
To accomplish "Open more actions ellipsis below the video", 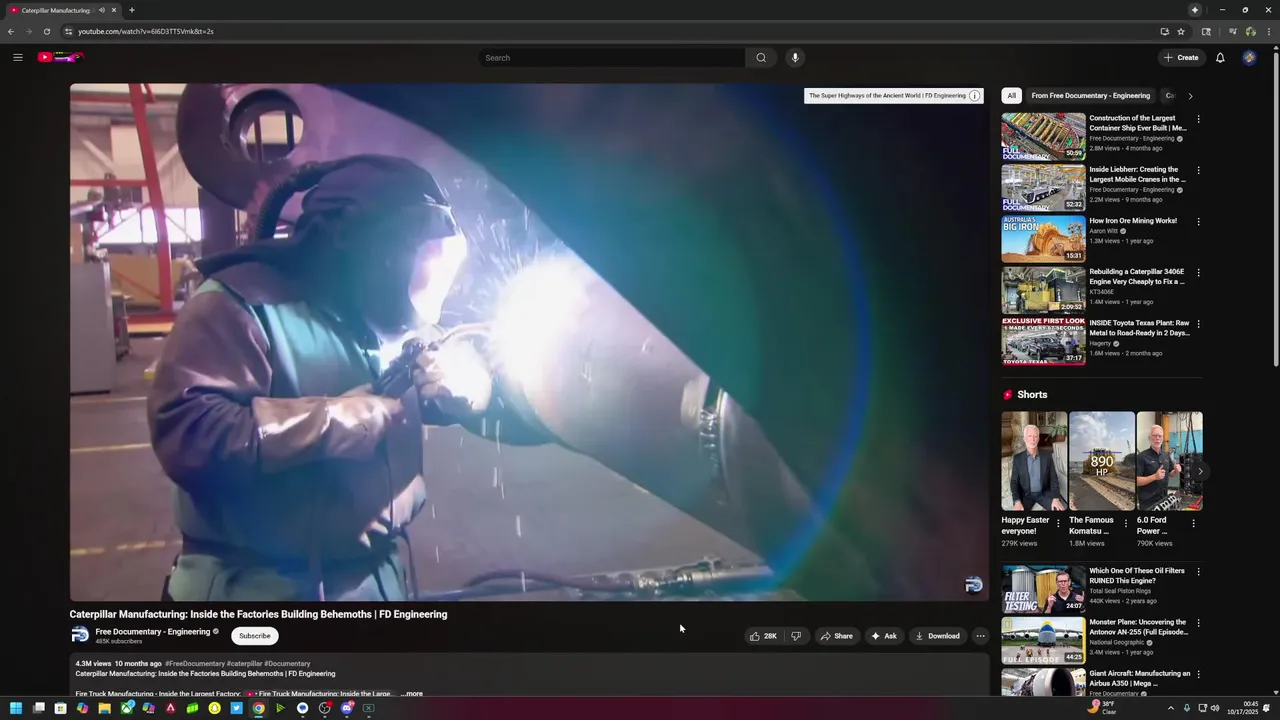I will point(980,636).
